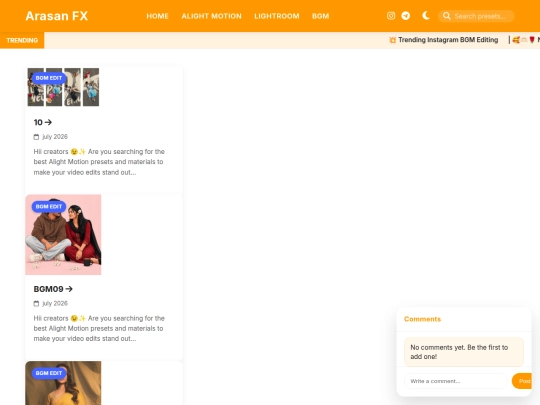Click BGM EDIT badge on yellow thumbnail

[49, 373]
